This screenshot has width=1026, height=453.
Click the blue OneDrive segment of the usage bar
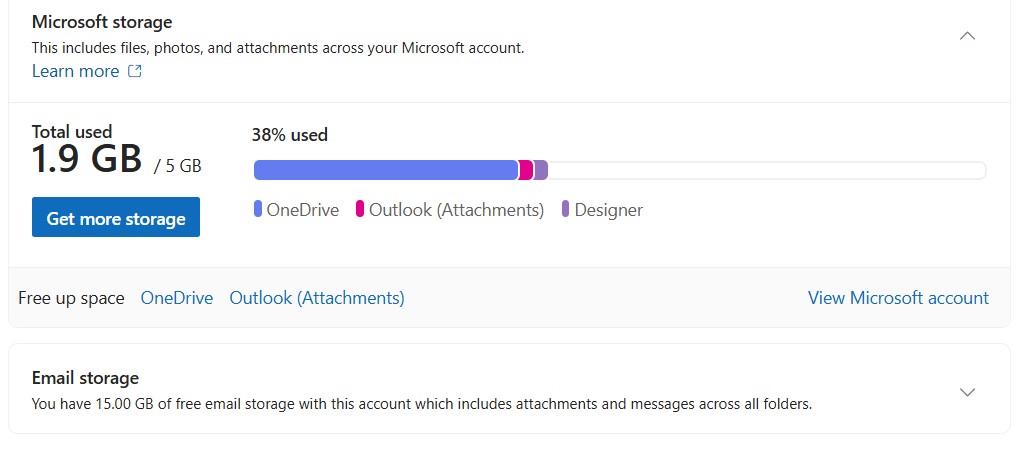(x=385, y=170)
